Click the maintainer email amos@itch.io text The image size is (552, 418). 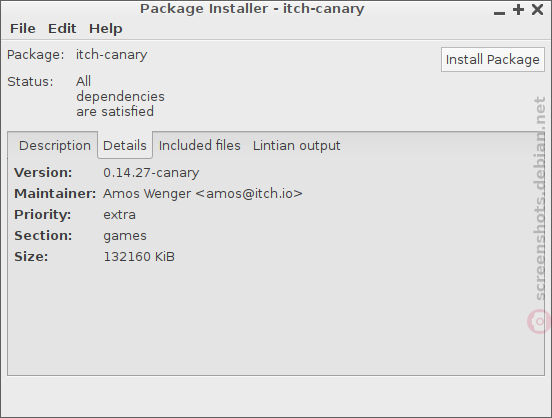tap(249, 194)
